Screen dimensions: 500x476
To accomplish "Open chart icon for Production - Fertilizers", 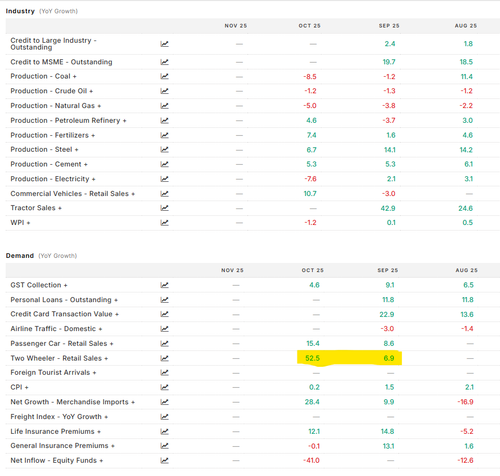I will (164, 135).
